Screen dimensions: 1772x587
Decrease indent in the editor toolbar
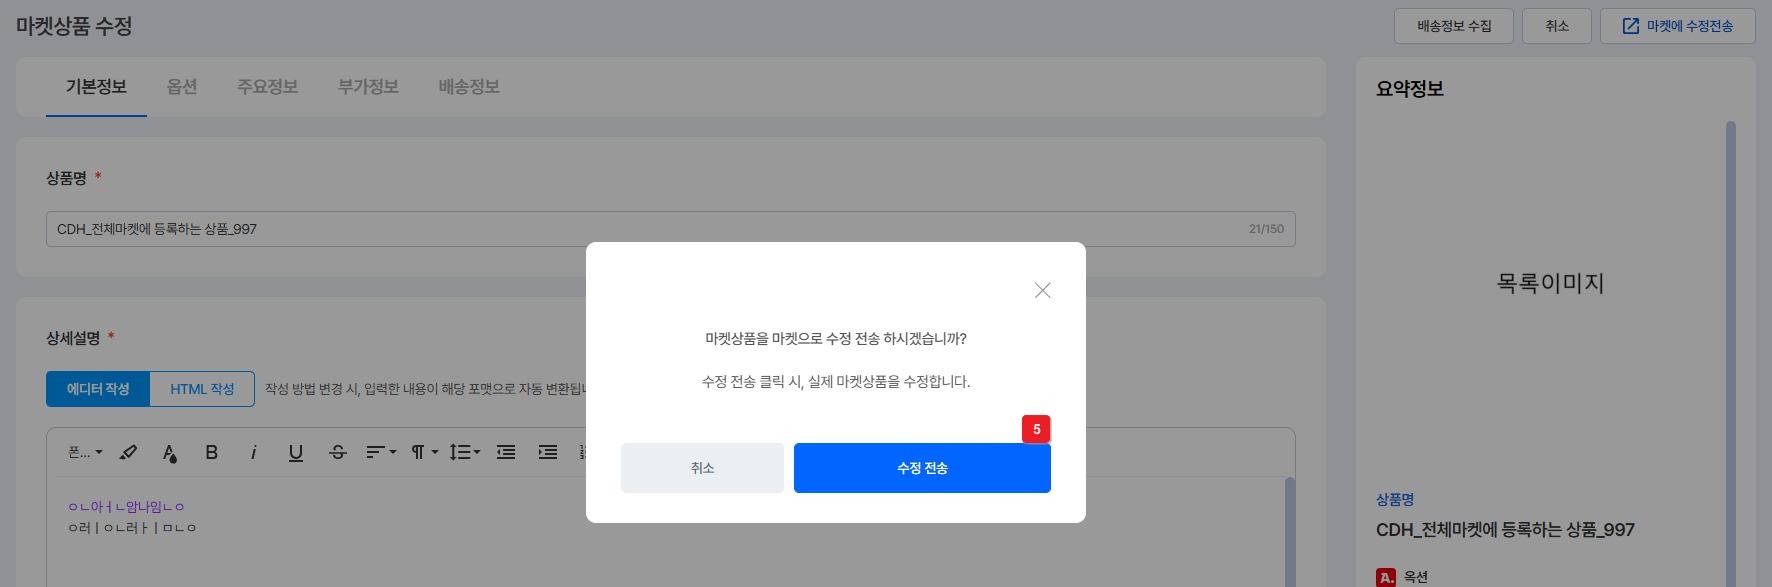pyautogui.click(x=506, y=453)
